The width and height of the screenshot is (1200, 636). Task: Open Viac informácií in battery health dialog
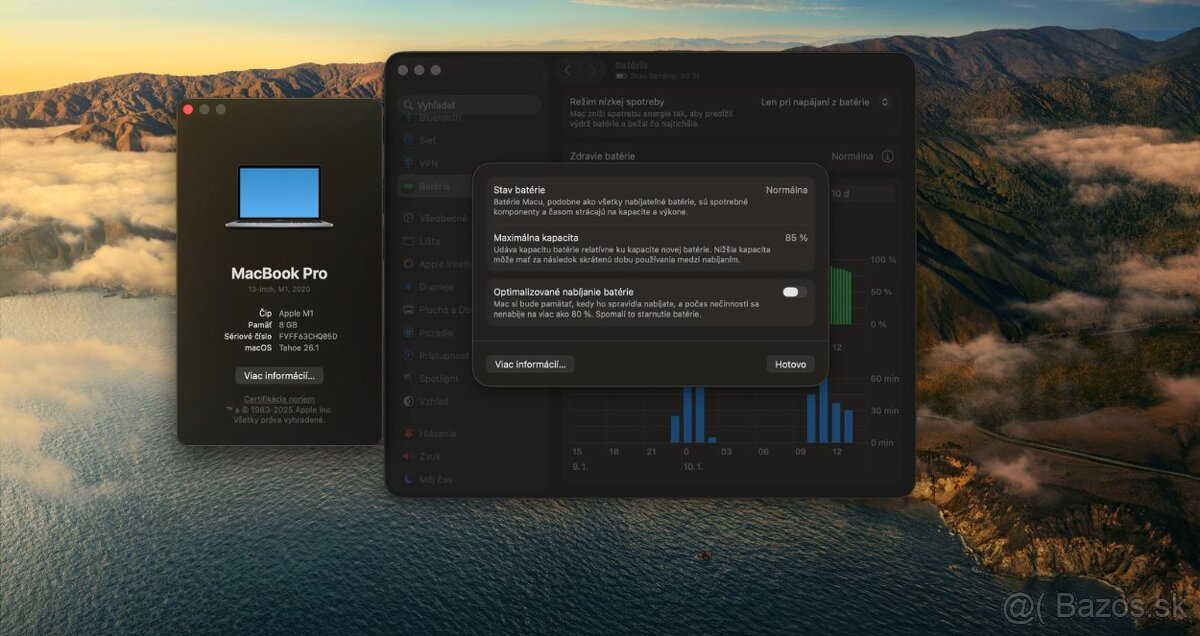coord(531,364)
